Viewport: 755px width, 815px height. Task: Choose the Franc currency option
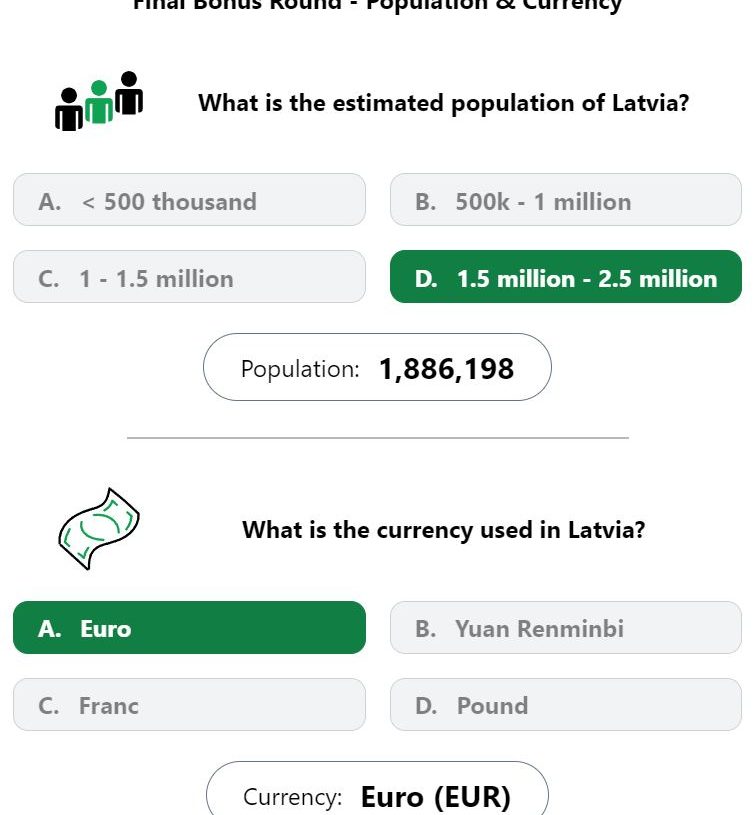point(189,704)
